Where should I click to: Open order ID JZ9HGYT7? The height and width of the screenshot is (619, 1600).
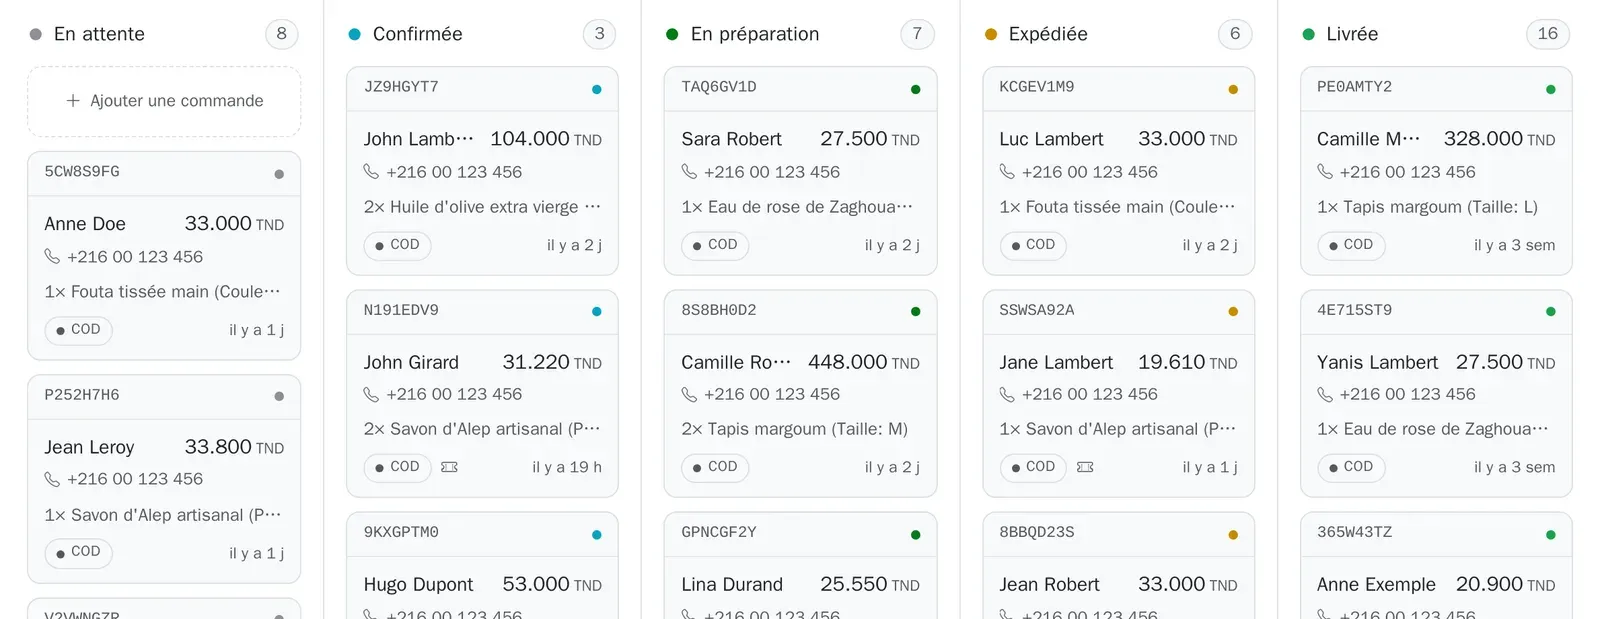(x=401, y=87)
